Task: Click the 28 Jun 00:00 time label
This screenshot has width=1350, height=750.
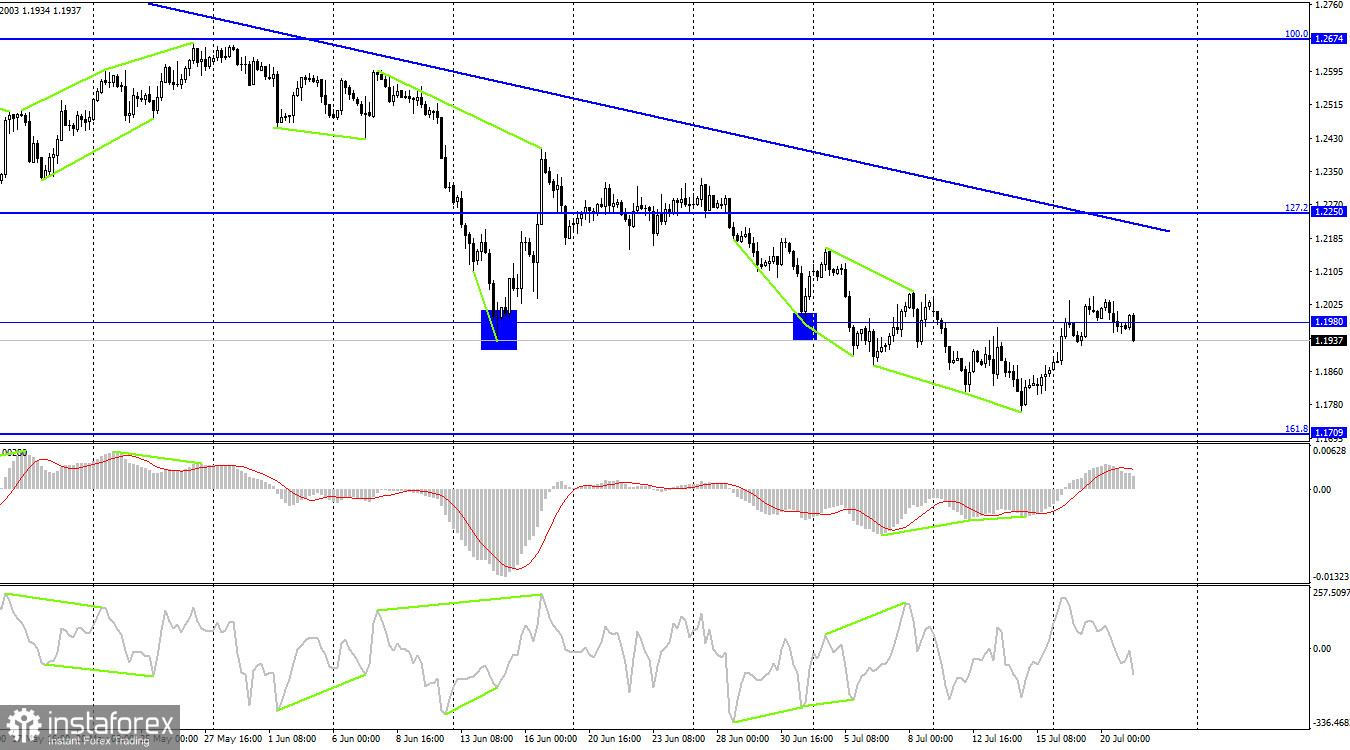Action: pos(745,739)
